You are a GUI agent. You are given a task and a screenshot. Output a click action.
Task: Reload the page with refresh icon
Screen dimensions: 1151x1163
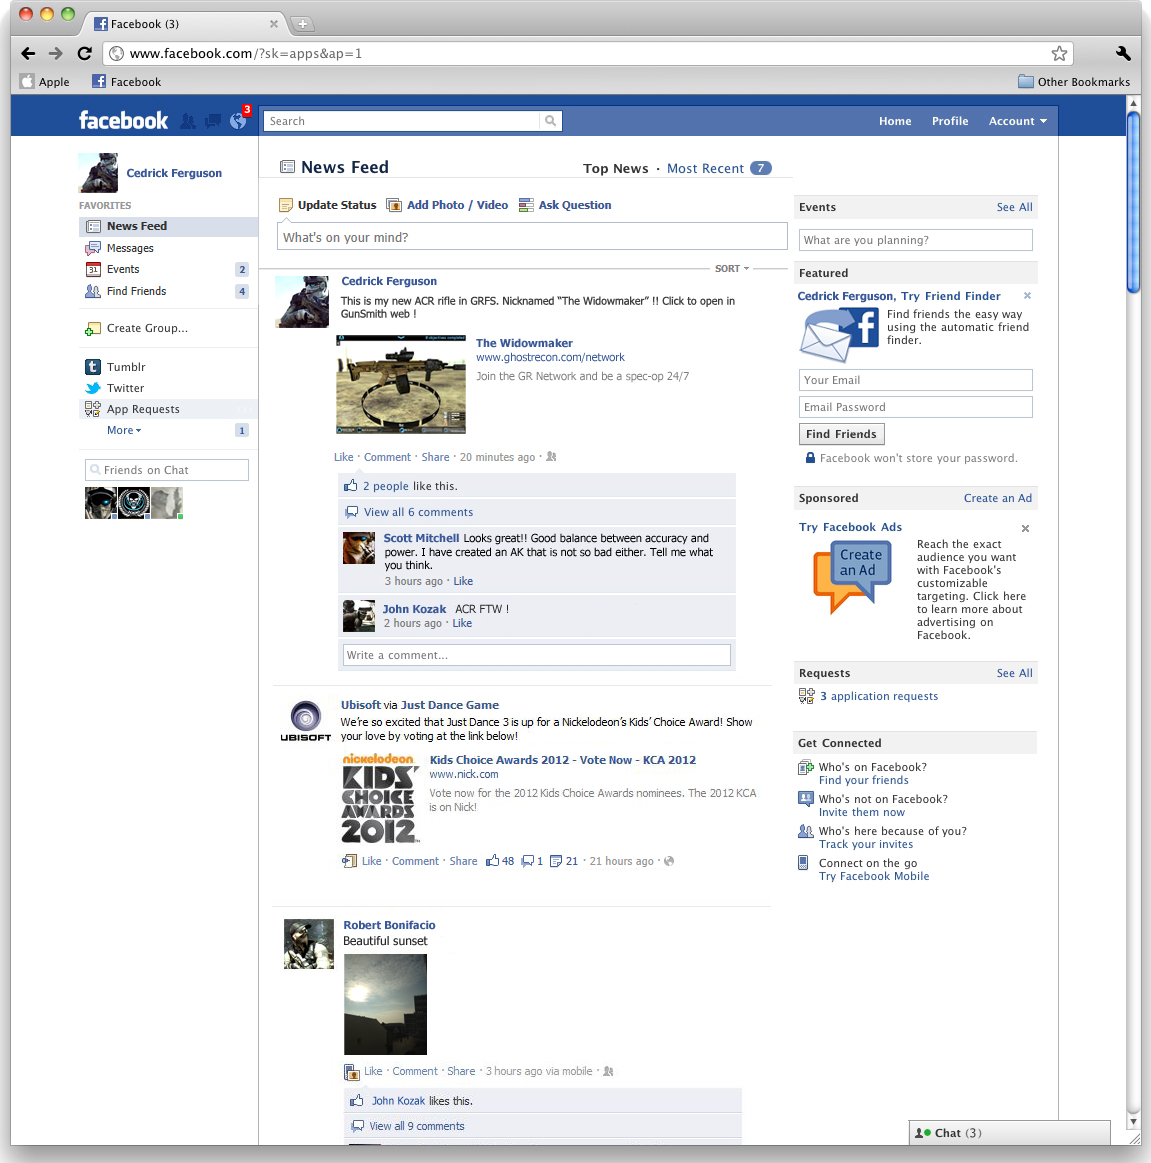coord(84,53)
